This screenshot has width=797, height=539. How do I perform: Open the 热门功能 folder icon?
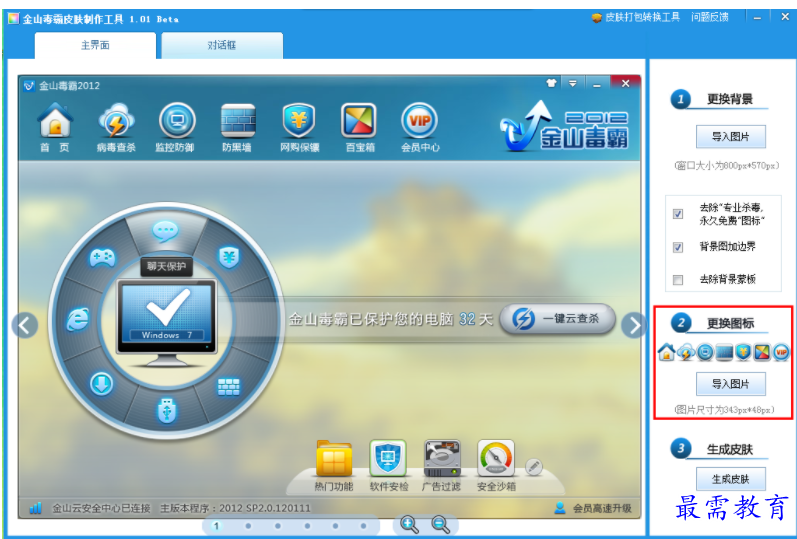point(334,460)
